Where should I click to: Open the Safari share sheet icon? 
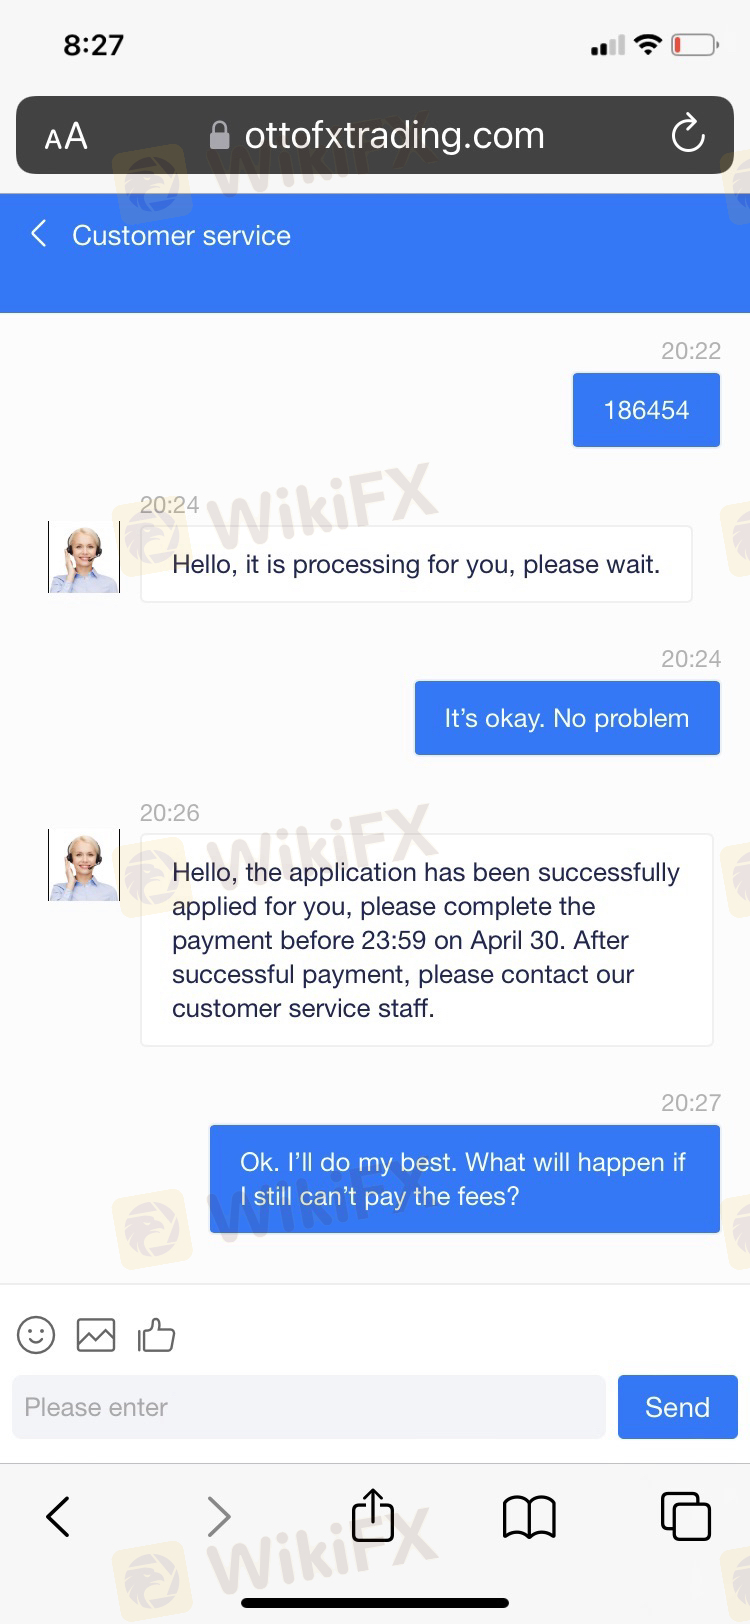[373, 1514]
